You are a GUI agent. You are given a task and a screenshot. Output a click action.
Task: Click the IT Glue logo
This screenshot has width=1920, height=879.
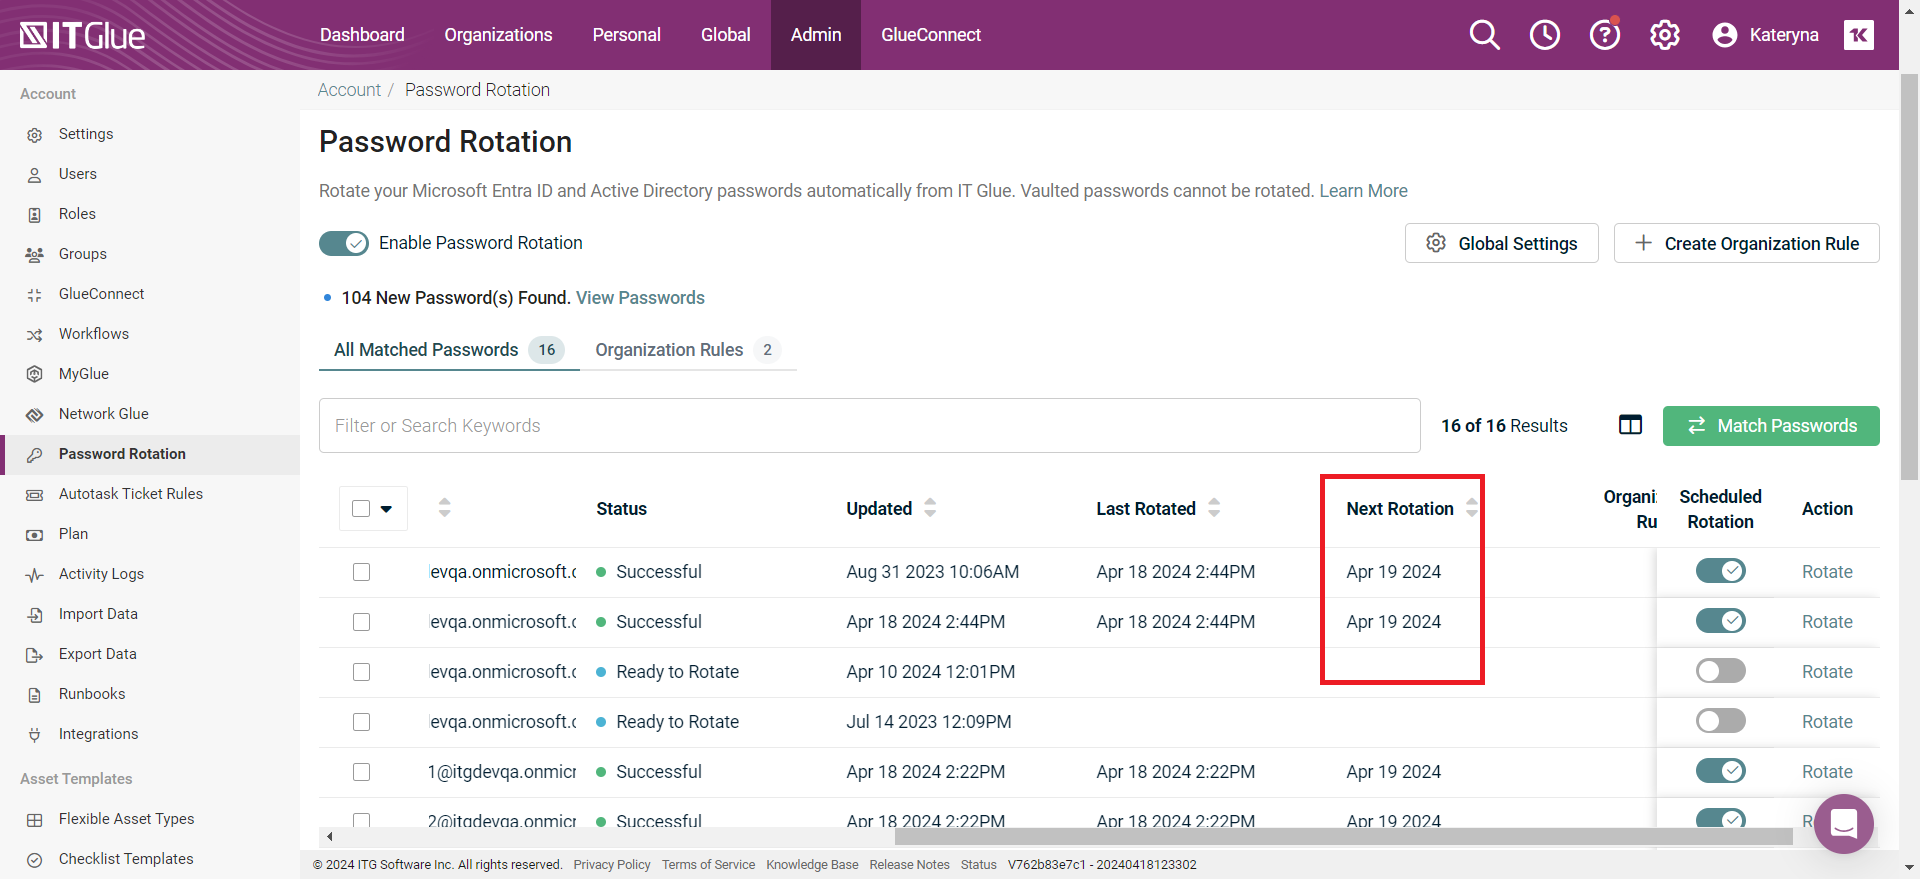pyautogui.click(x=82, y=36)
